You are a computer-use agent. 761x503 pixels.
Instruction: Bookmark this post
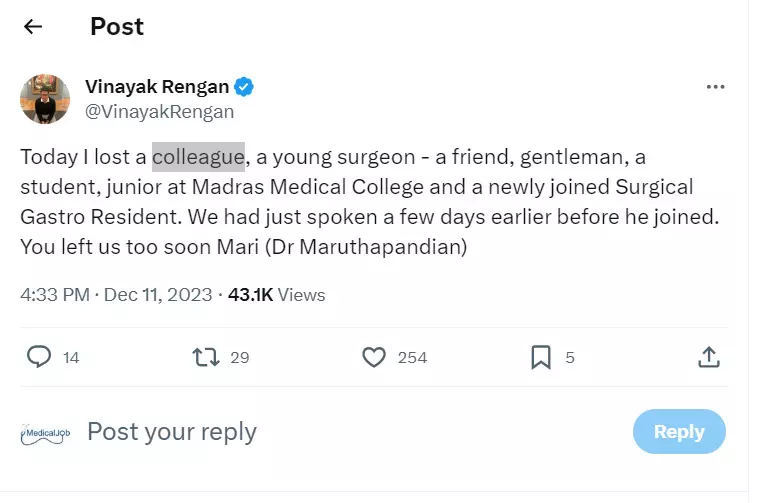(540, 357)
